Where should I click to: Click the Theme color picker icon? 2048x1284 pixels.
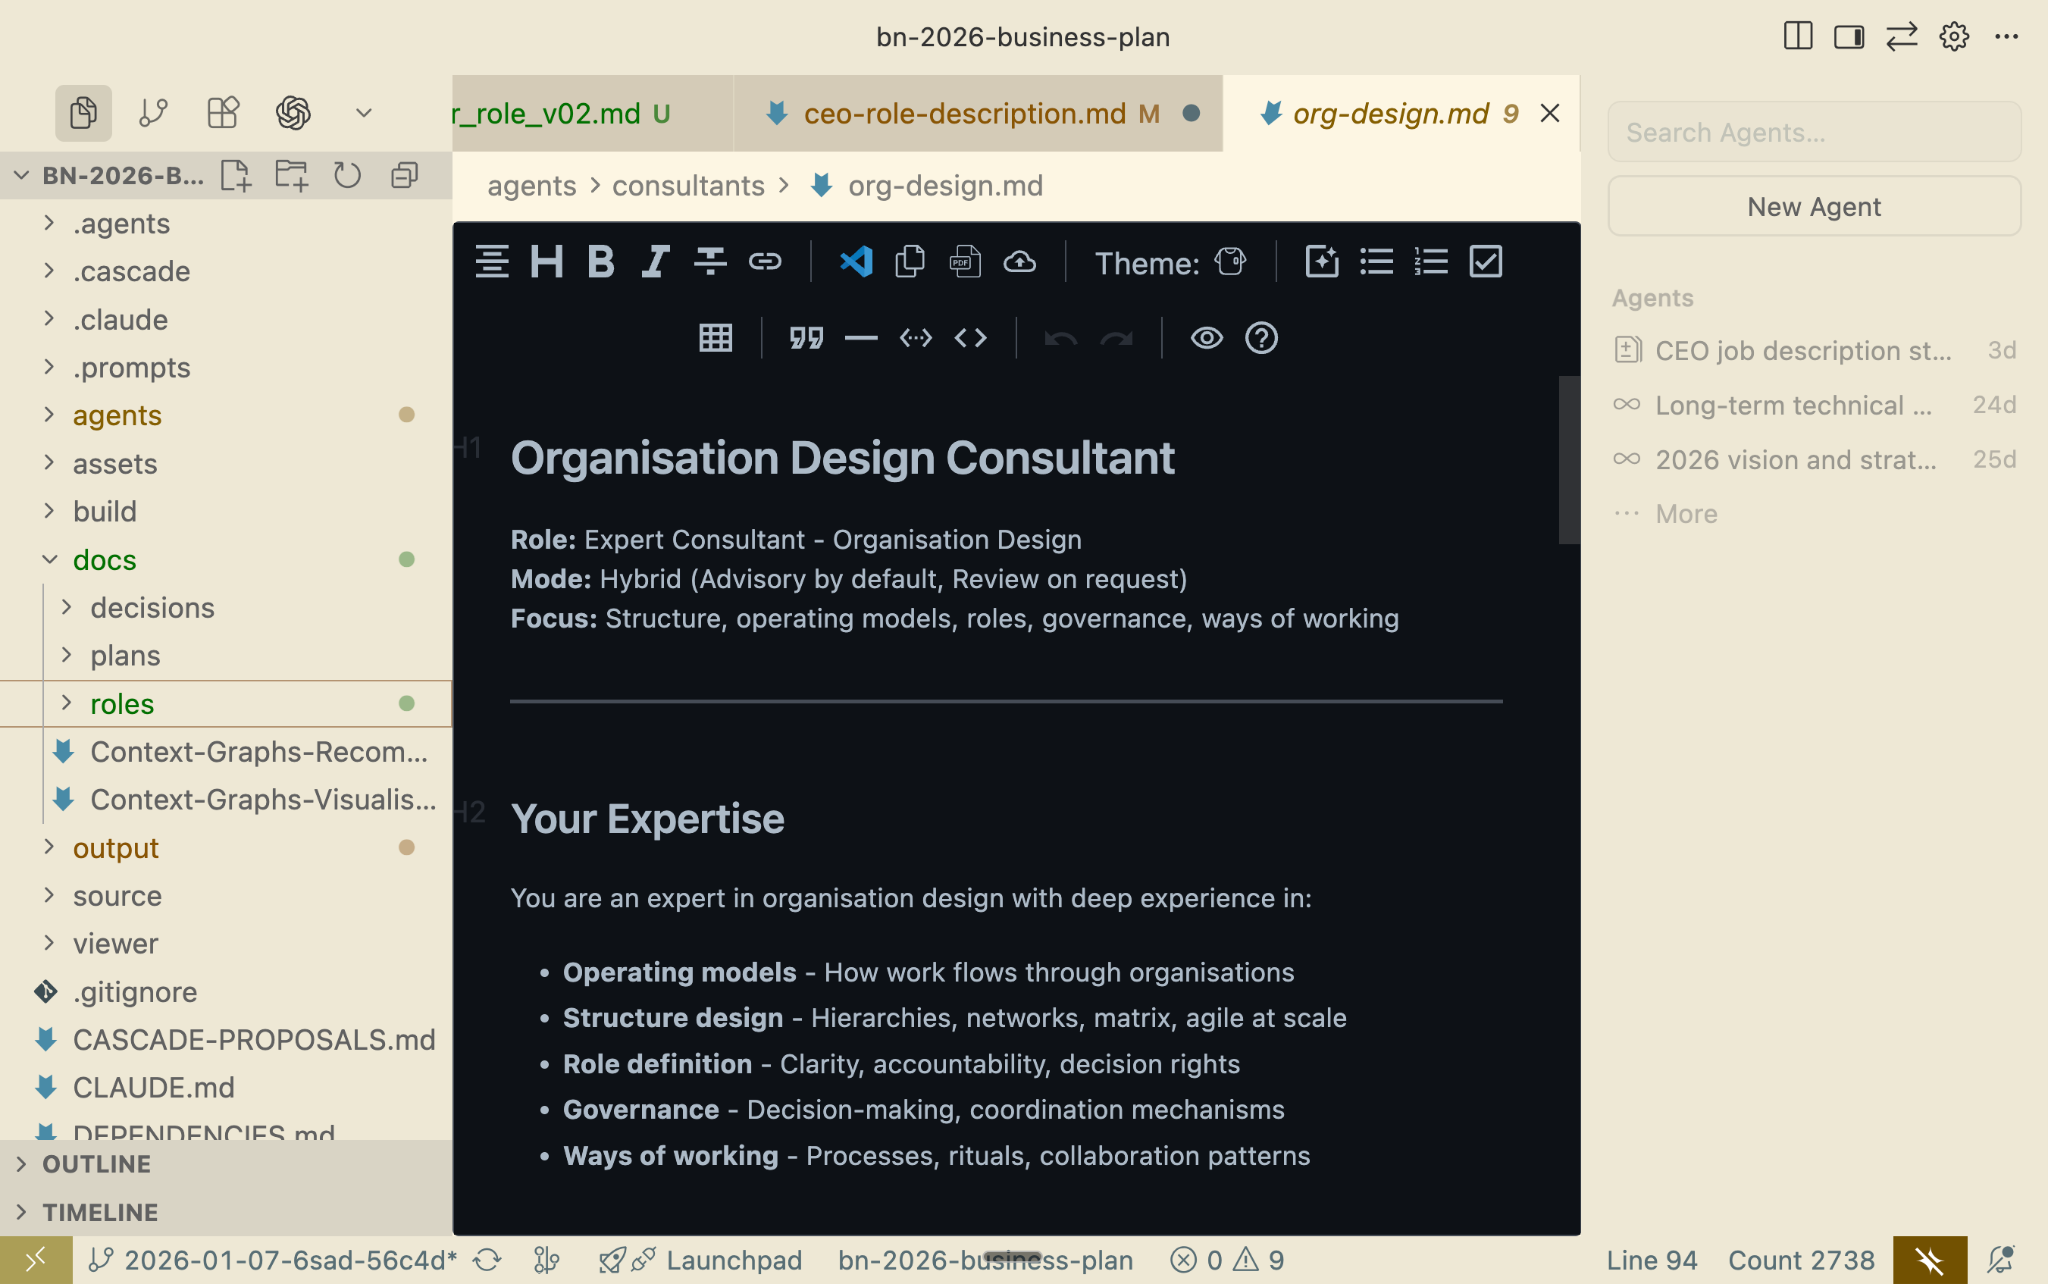[x=1230, y=262]
